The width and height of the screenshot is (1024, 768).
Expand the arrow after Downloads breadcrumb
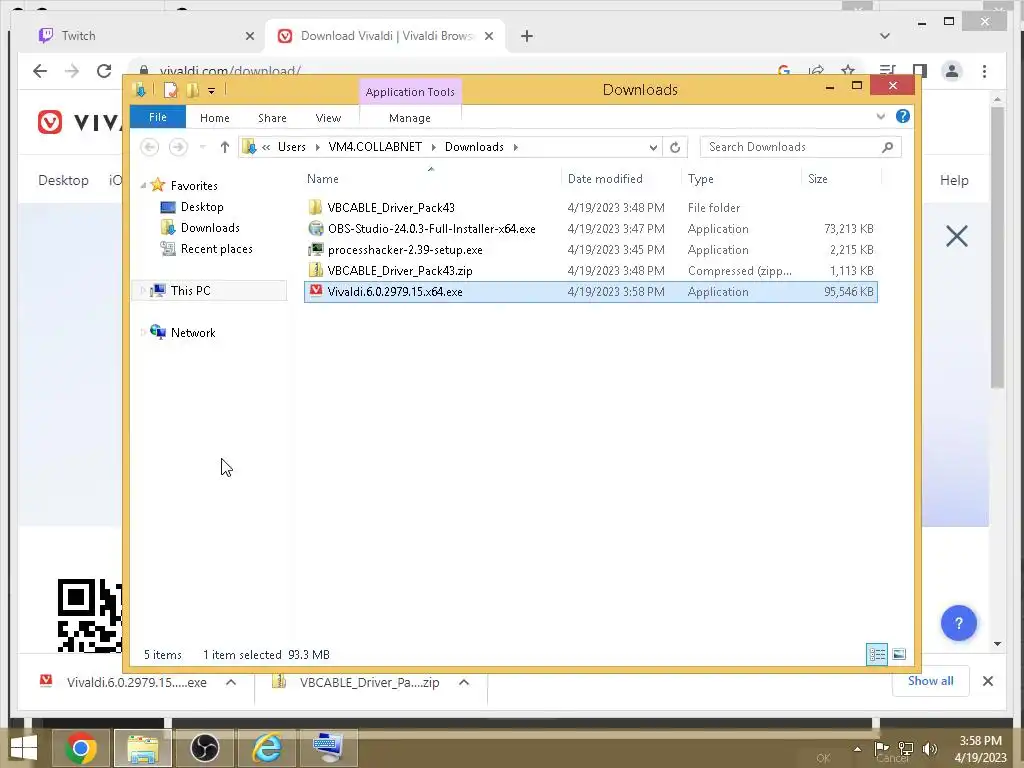click(515, 147)
